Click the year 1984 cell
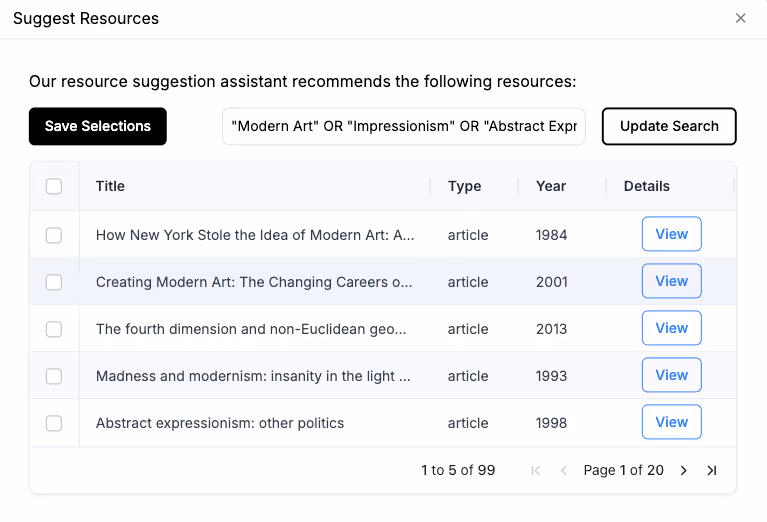767x522 pixels. pyautogui.click(x=551, y=235)
